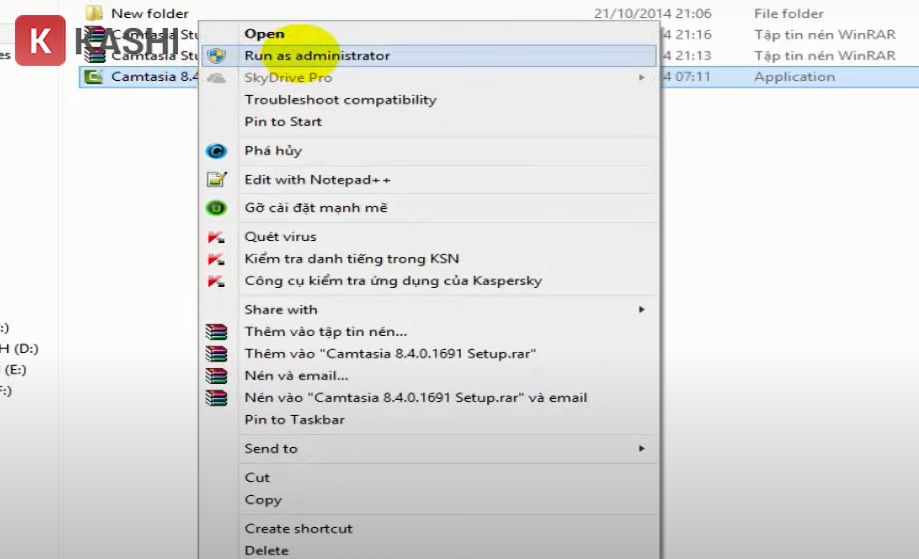
Task: Click the File folder type cell
Action: (789, 13)
